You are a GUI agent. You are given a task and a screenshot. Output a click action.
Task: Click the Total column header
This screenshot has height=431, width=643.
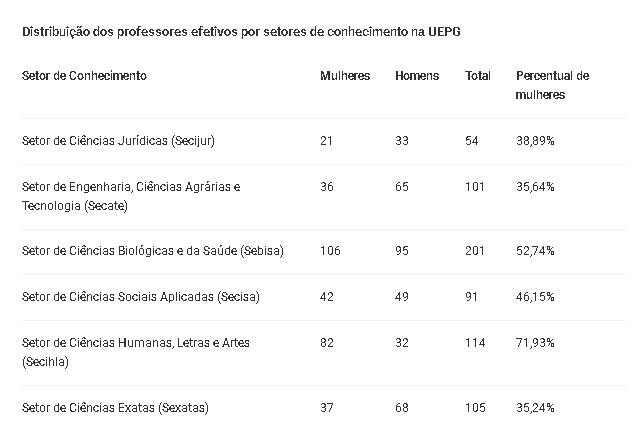point(478,76)
